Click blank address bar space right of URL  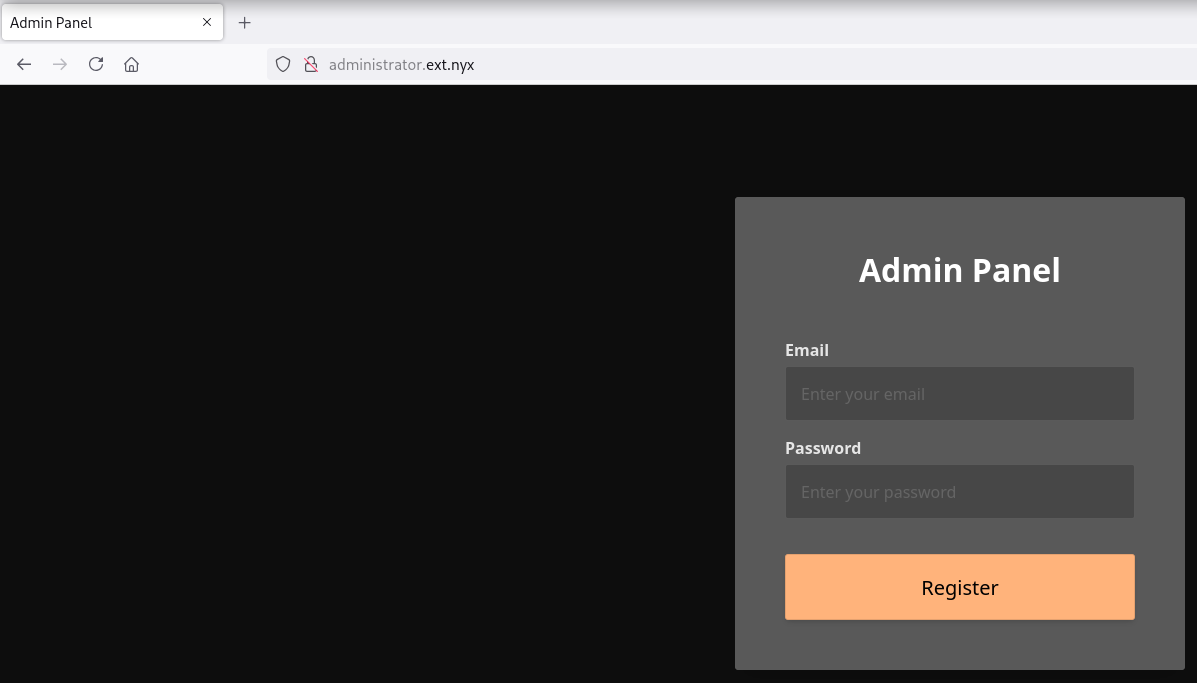800,64
